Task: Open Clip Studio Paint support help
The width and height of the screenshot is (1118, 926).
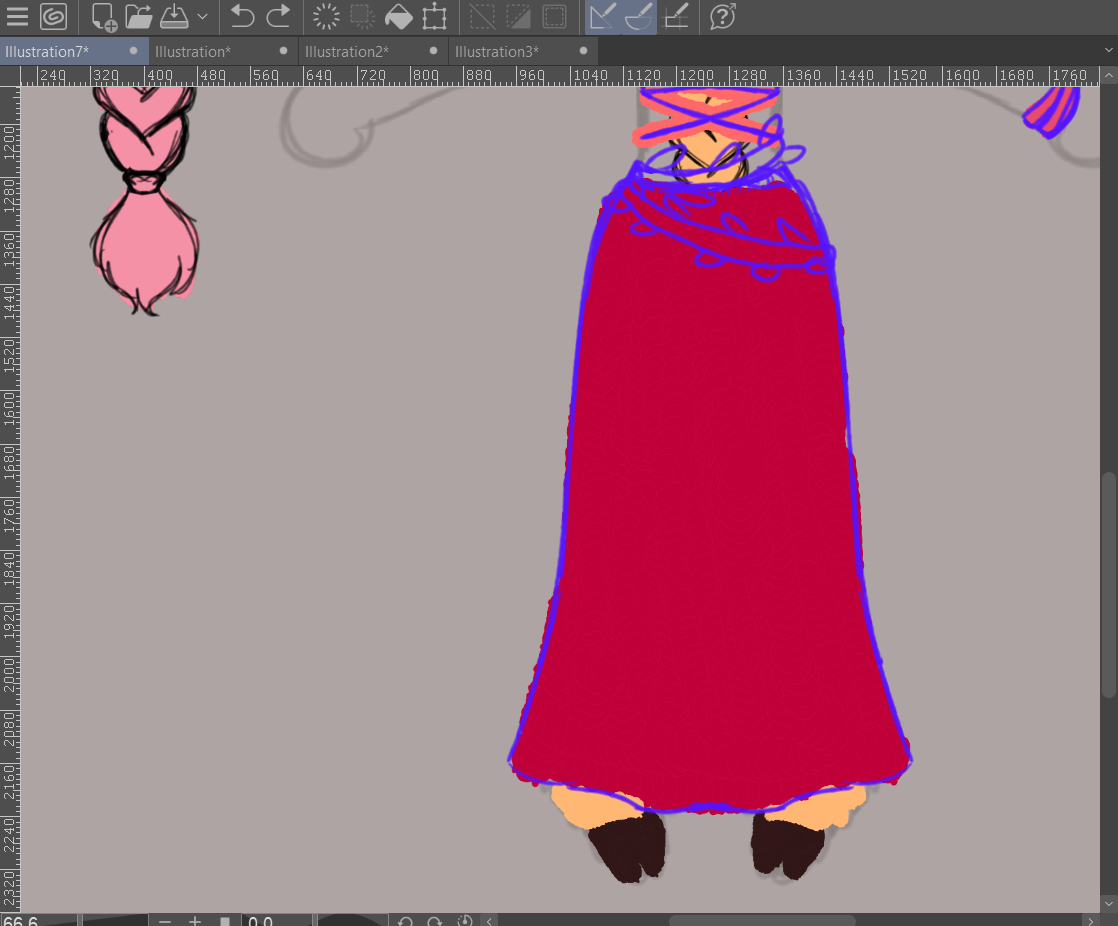Action: click(x=722, y=17)
